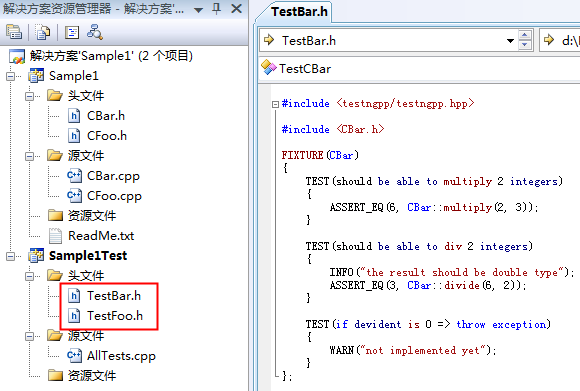This screenshot has height=391, width=580.
Task: Collapse the 源文件 folder under Sample1
Action: [x=30, y=156]
